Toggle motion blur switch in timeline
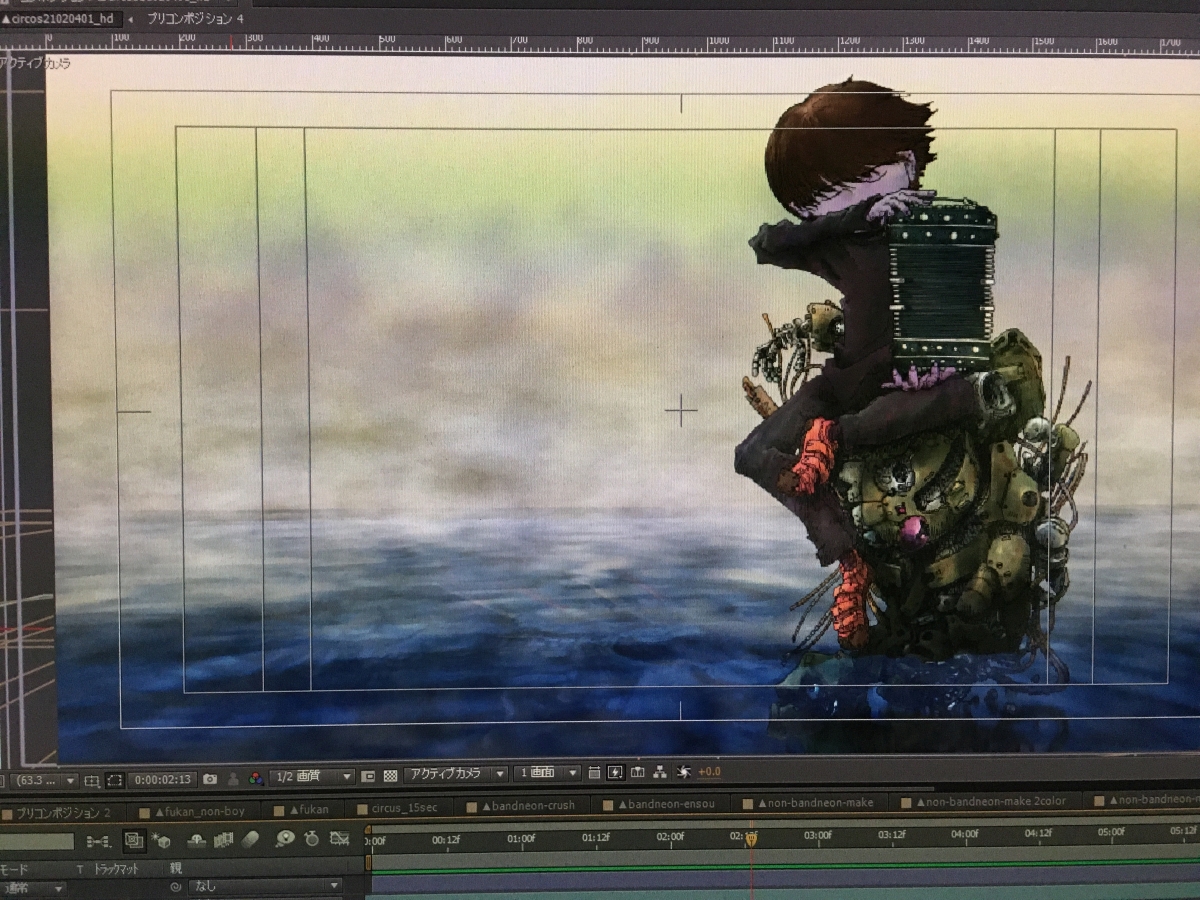Viewport: 1200px width, 900px height. [250, 839]
